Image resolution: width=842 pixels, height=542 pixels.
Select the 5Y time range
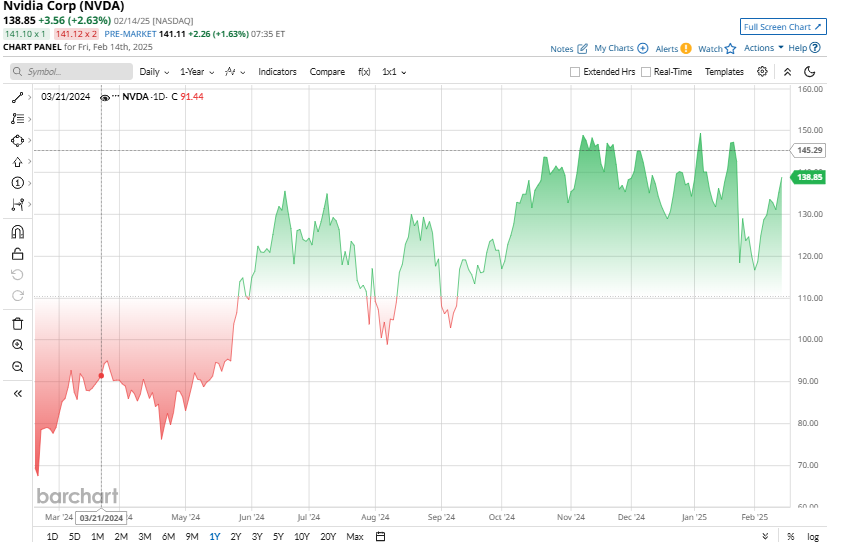(x=278, y=536)
